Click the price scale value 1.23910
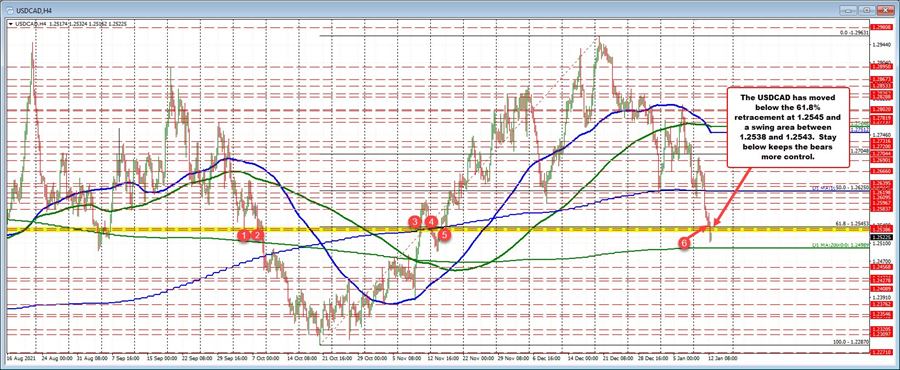 [x=883, y=297]
